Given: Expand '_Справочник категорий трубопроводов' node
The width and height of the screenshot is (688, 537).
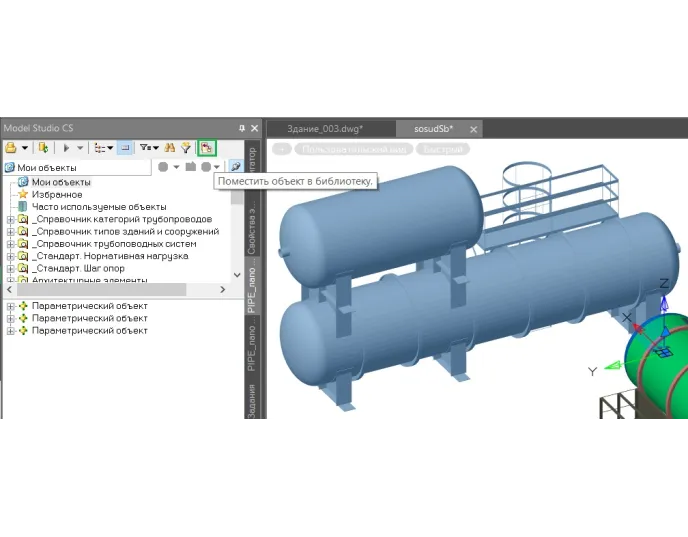Looking at the screenshot, I should 10,219.
